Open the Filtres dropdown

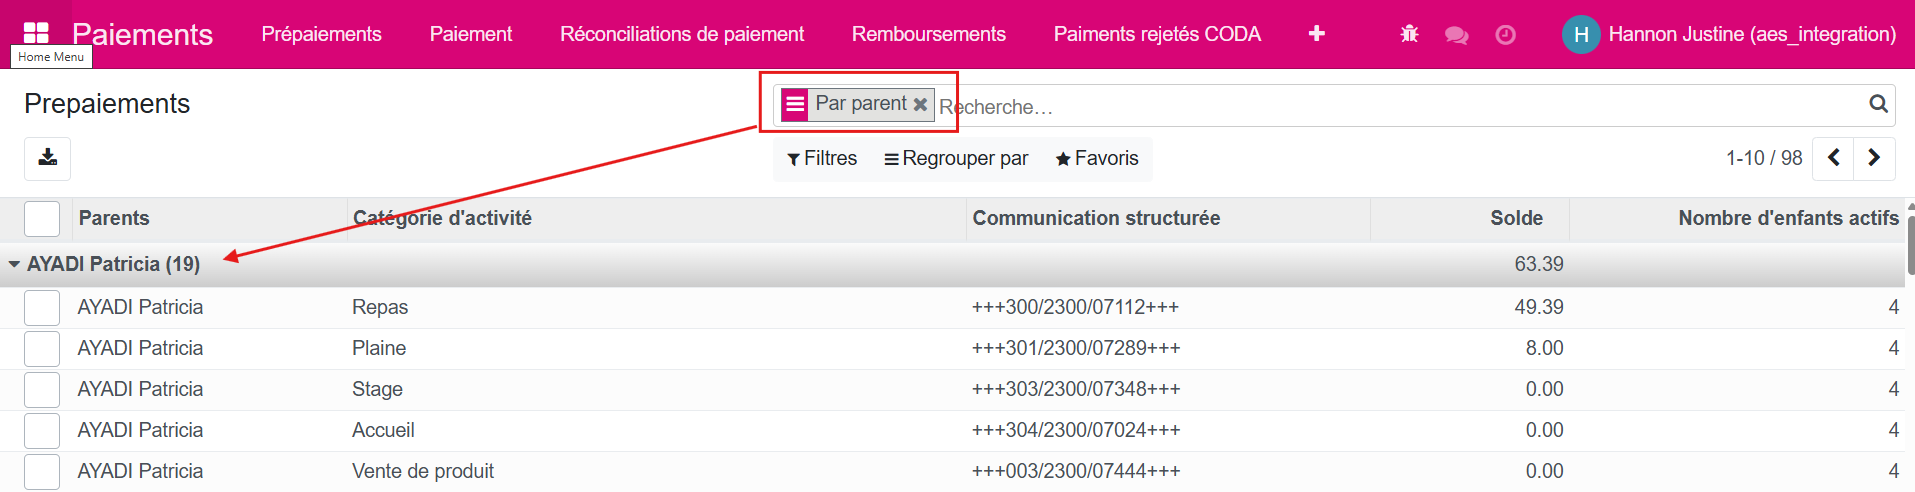click(822, 158)
